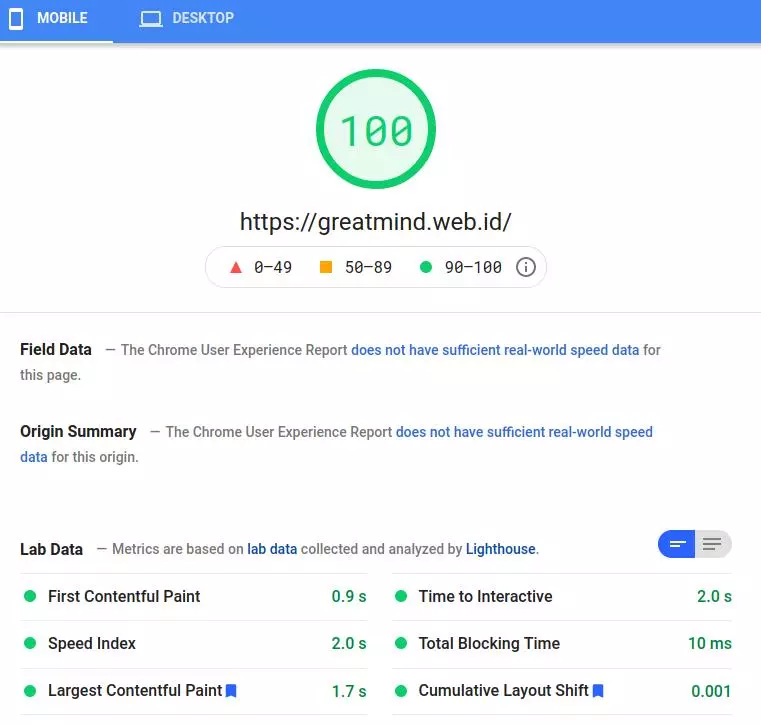Open Field Data insufficient speed data link
The image size is (761, 725).
coord(495,350)
